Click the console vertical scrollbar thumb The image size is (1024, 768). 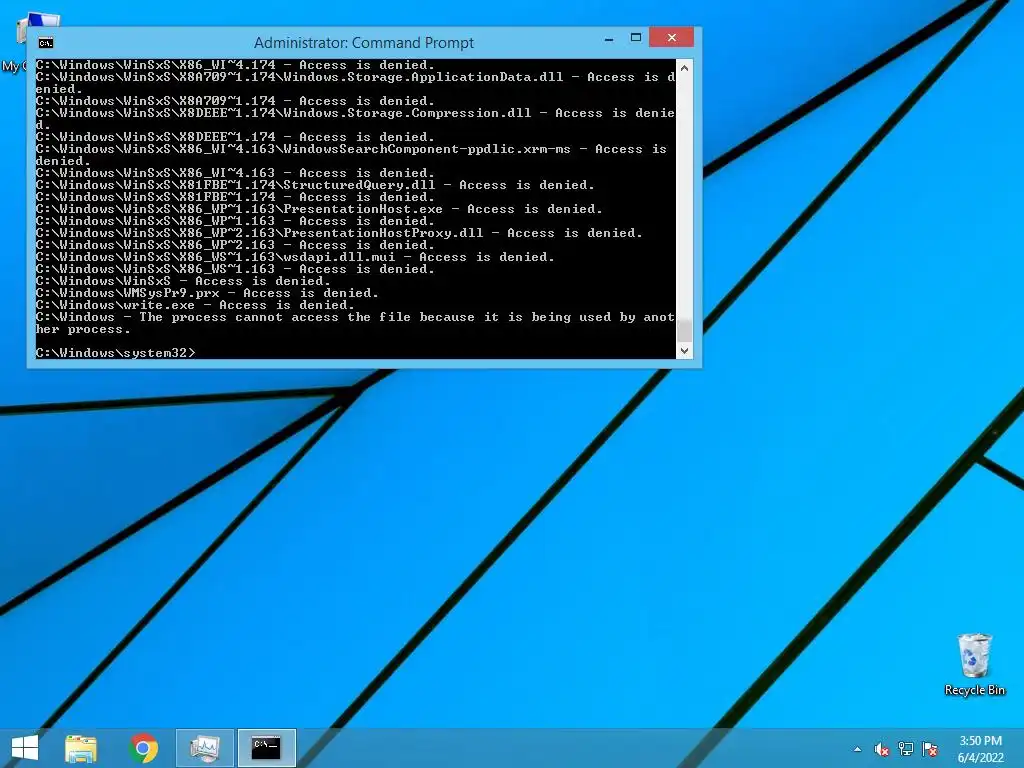click(x=684, y=329)
